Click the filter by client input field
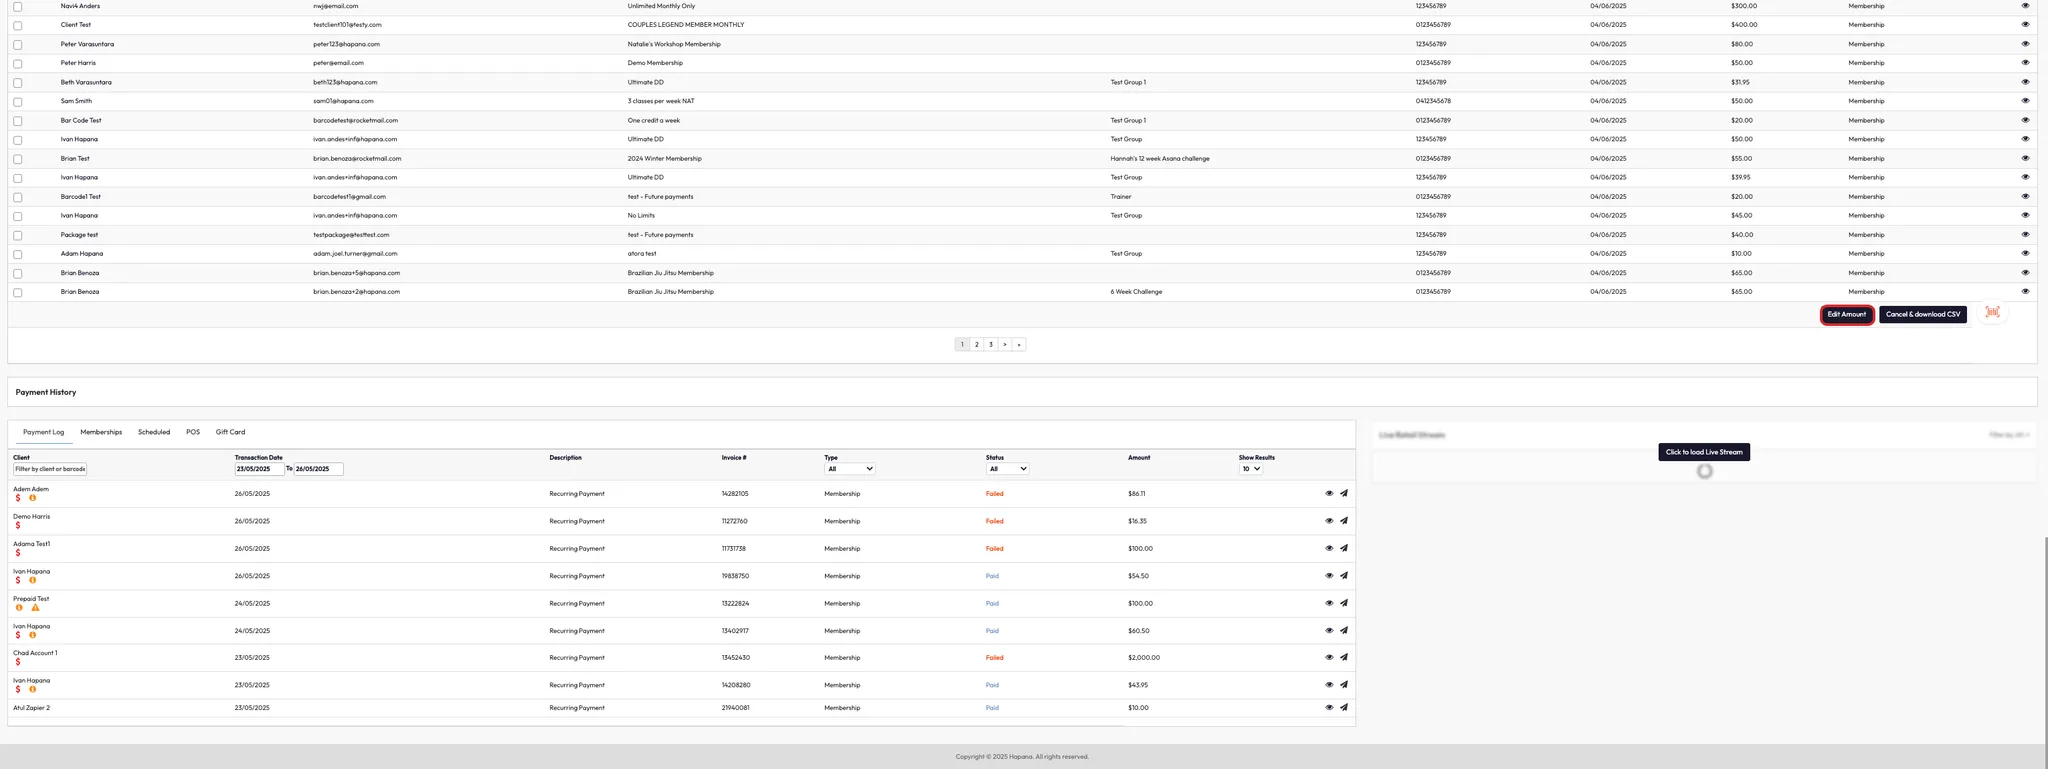Viewport: 2048px width, 769px height. [x=50, y=469]
